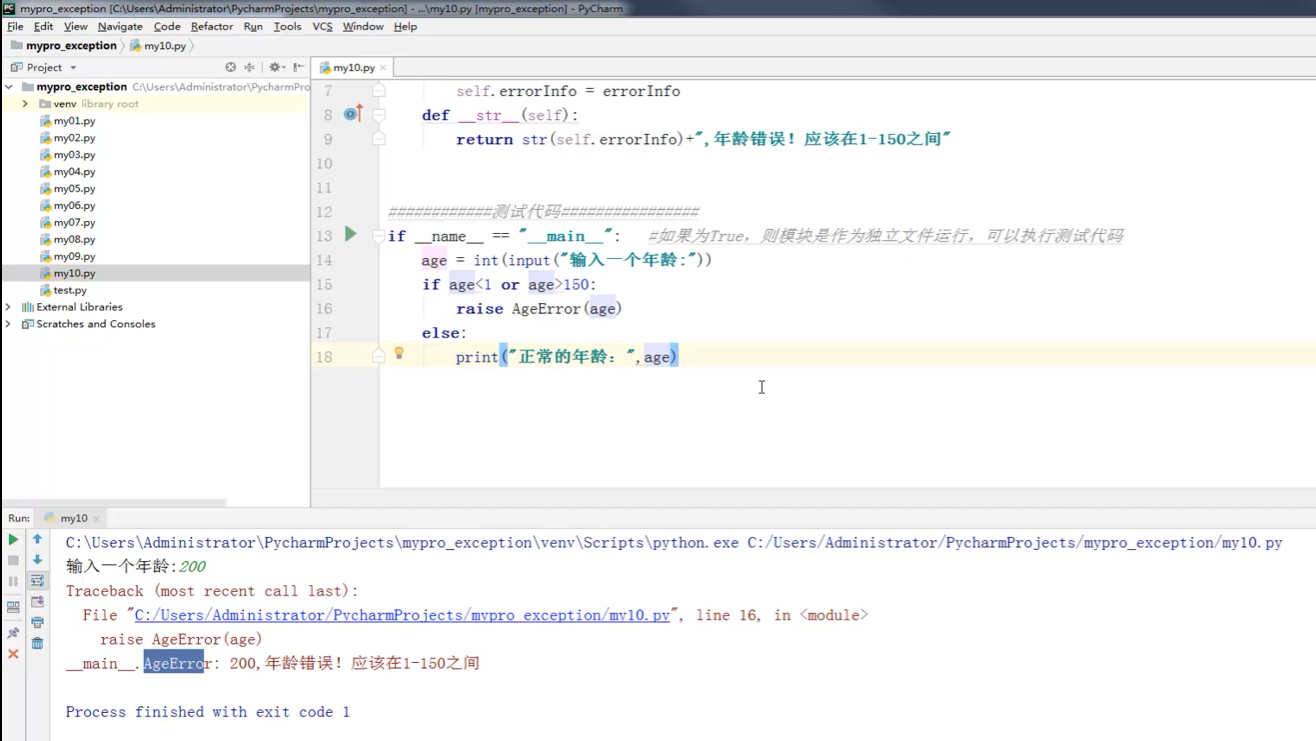Collapse the mypro_exception root folder
Viewport: 1316px width, 741px height.
[9, 87]
